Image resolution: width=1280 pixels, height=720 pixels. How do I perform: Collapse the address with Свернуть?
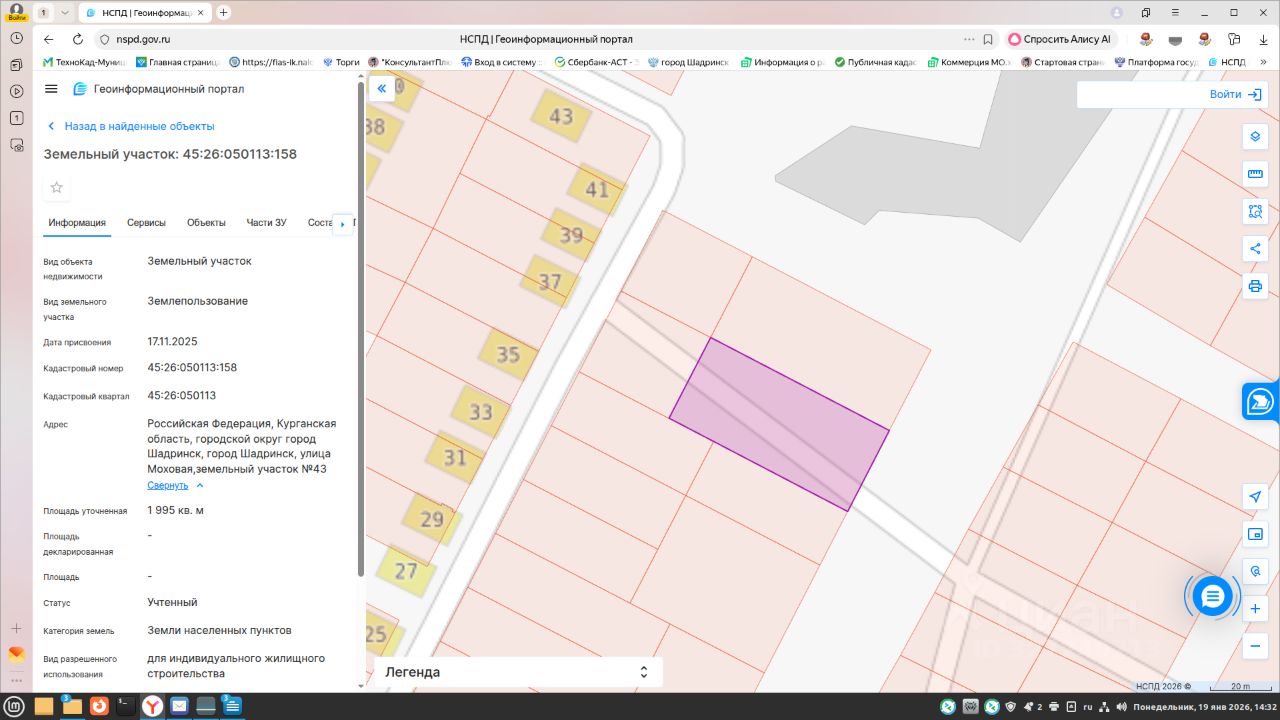168,485
